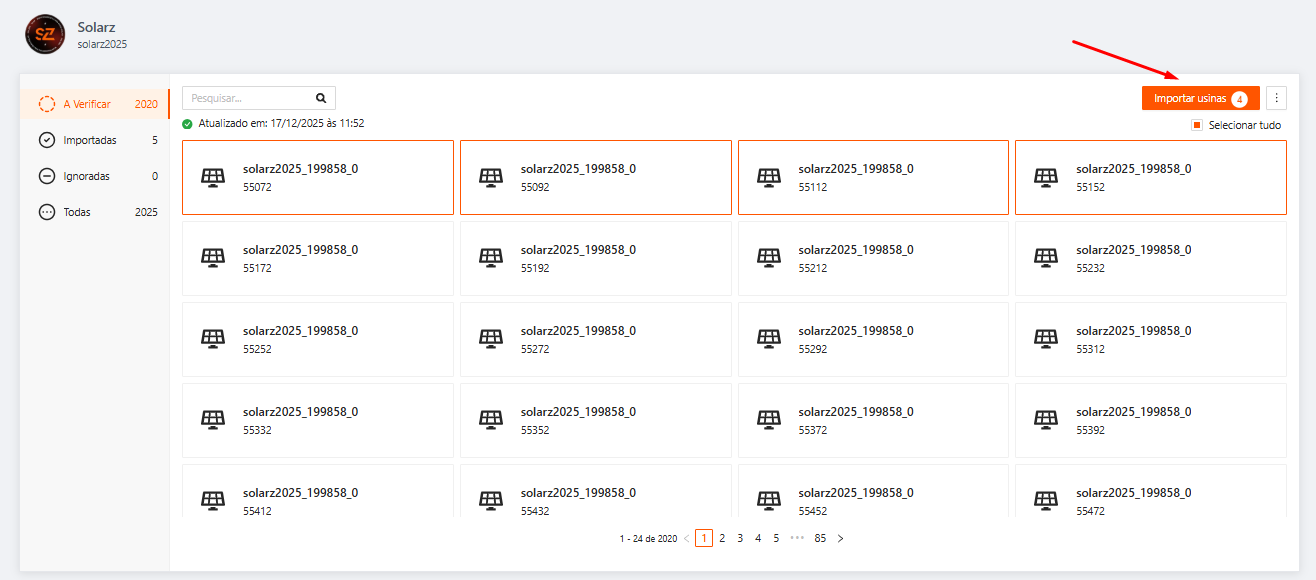Image resolution: width=1316 pixels, height=580 pixels.
Task: Click the Ignoradas minus circle icon
Action: pyautogui.click(x=47, y=176)
